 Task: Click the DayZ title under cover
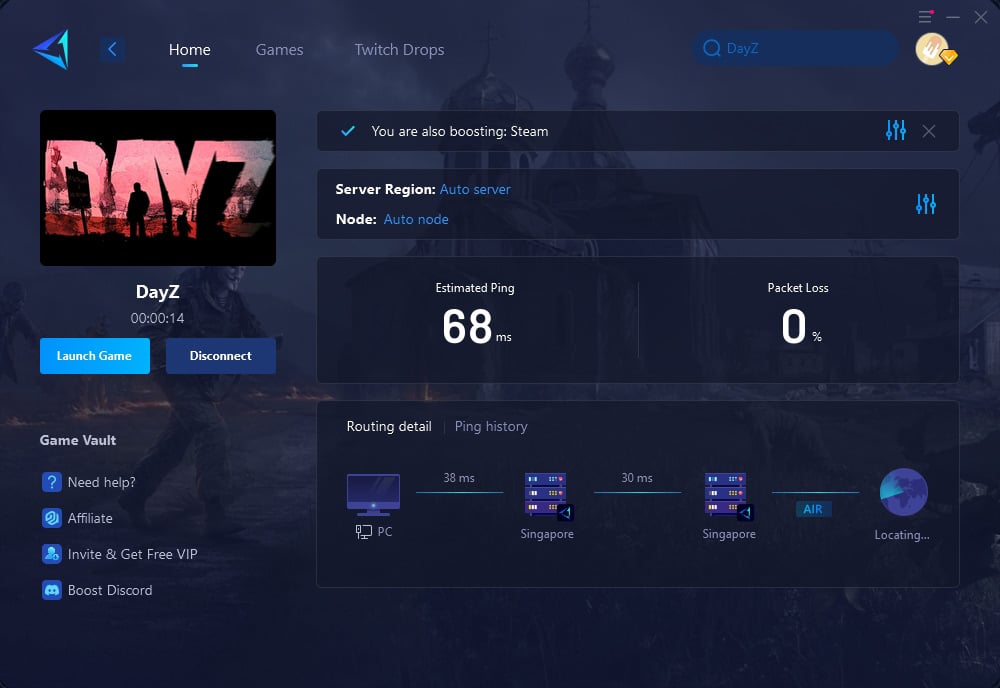pos(158,292)
